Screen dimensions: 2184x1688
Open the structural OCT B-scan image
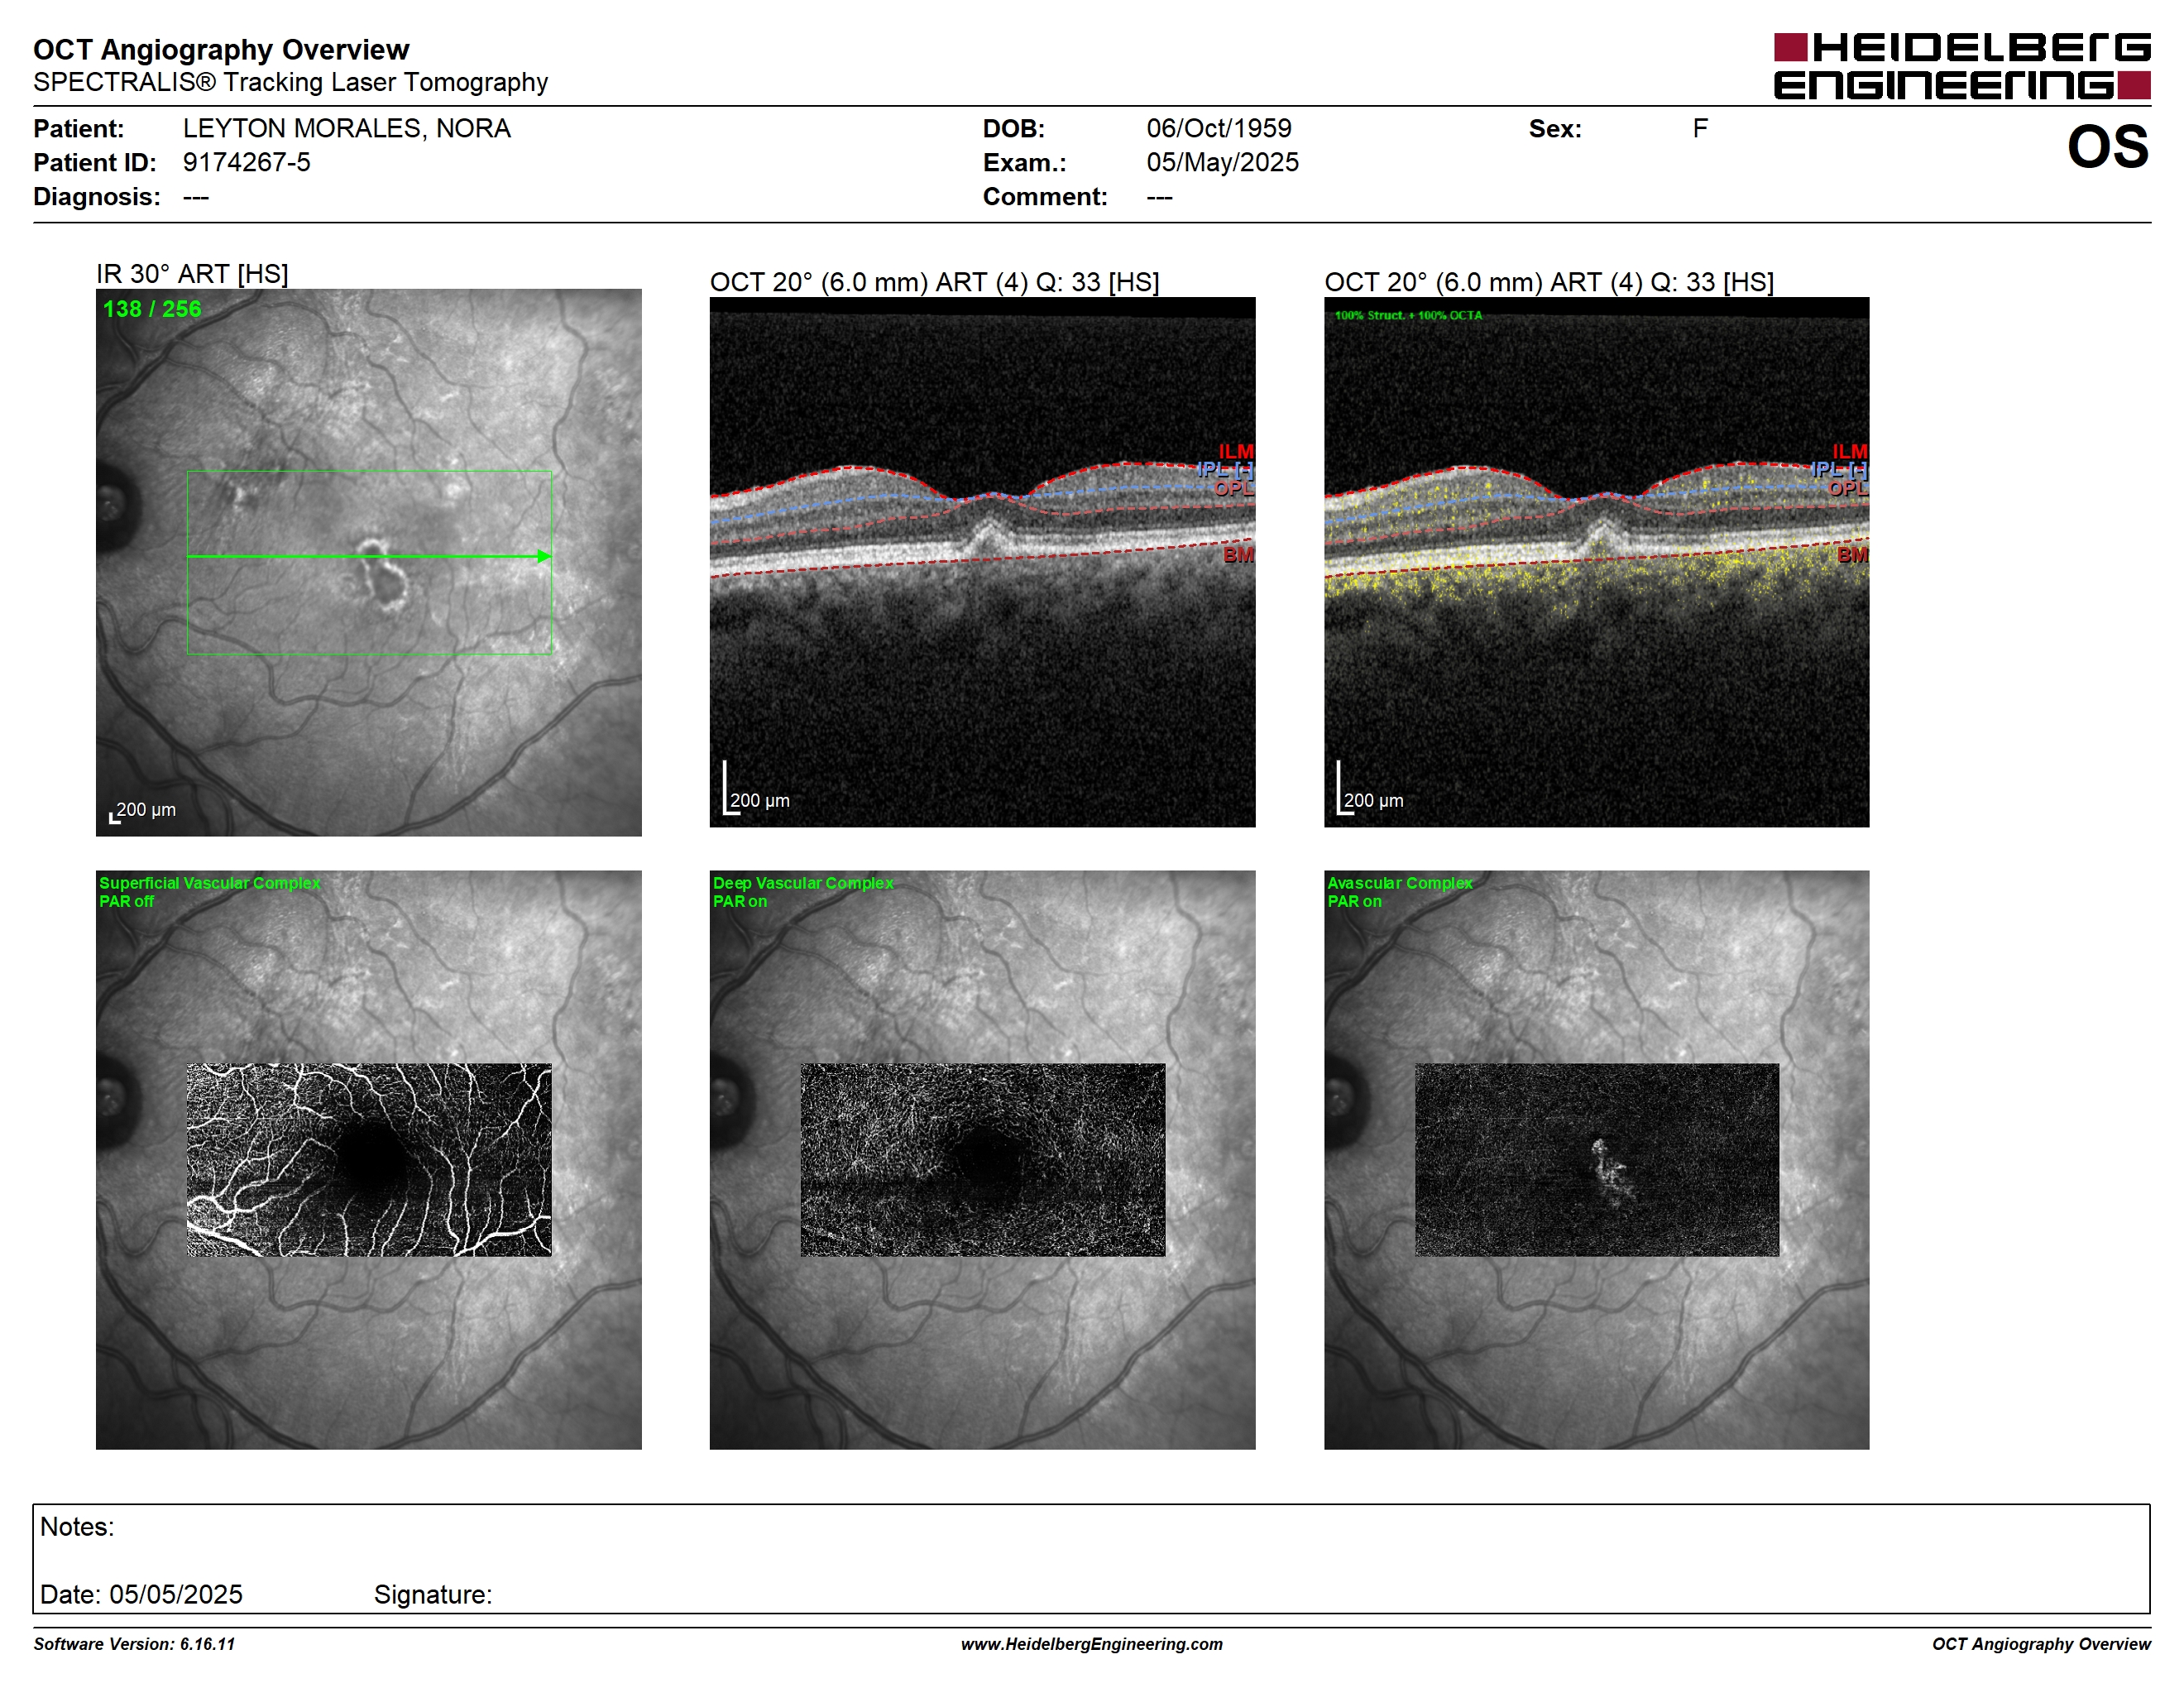(982, 562)
